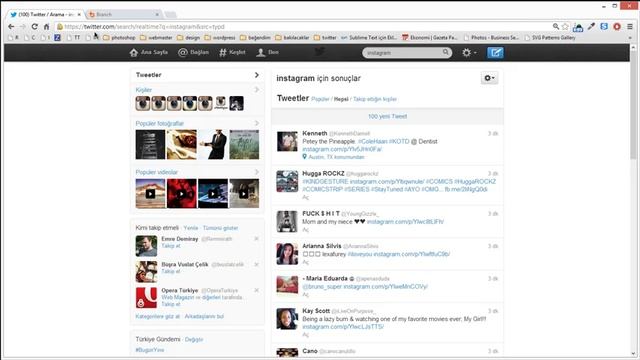
Task: Click the color picker eyedropper extension icon
Action: click(591, 27)
